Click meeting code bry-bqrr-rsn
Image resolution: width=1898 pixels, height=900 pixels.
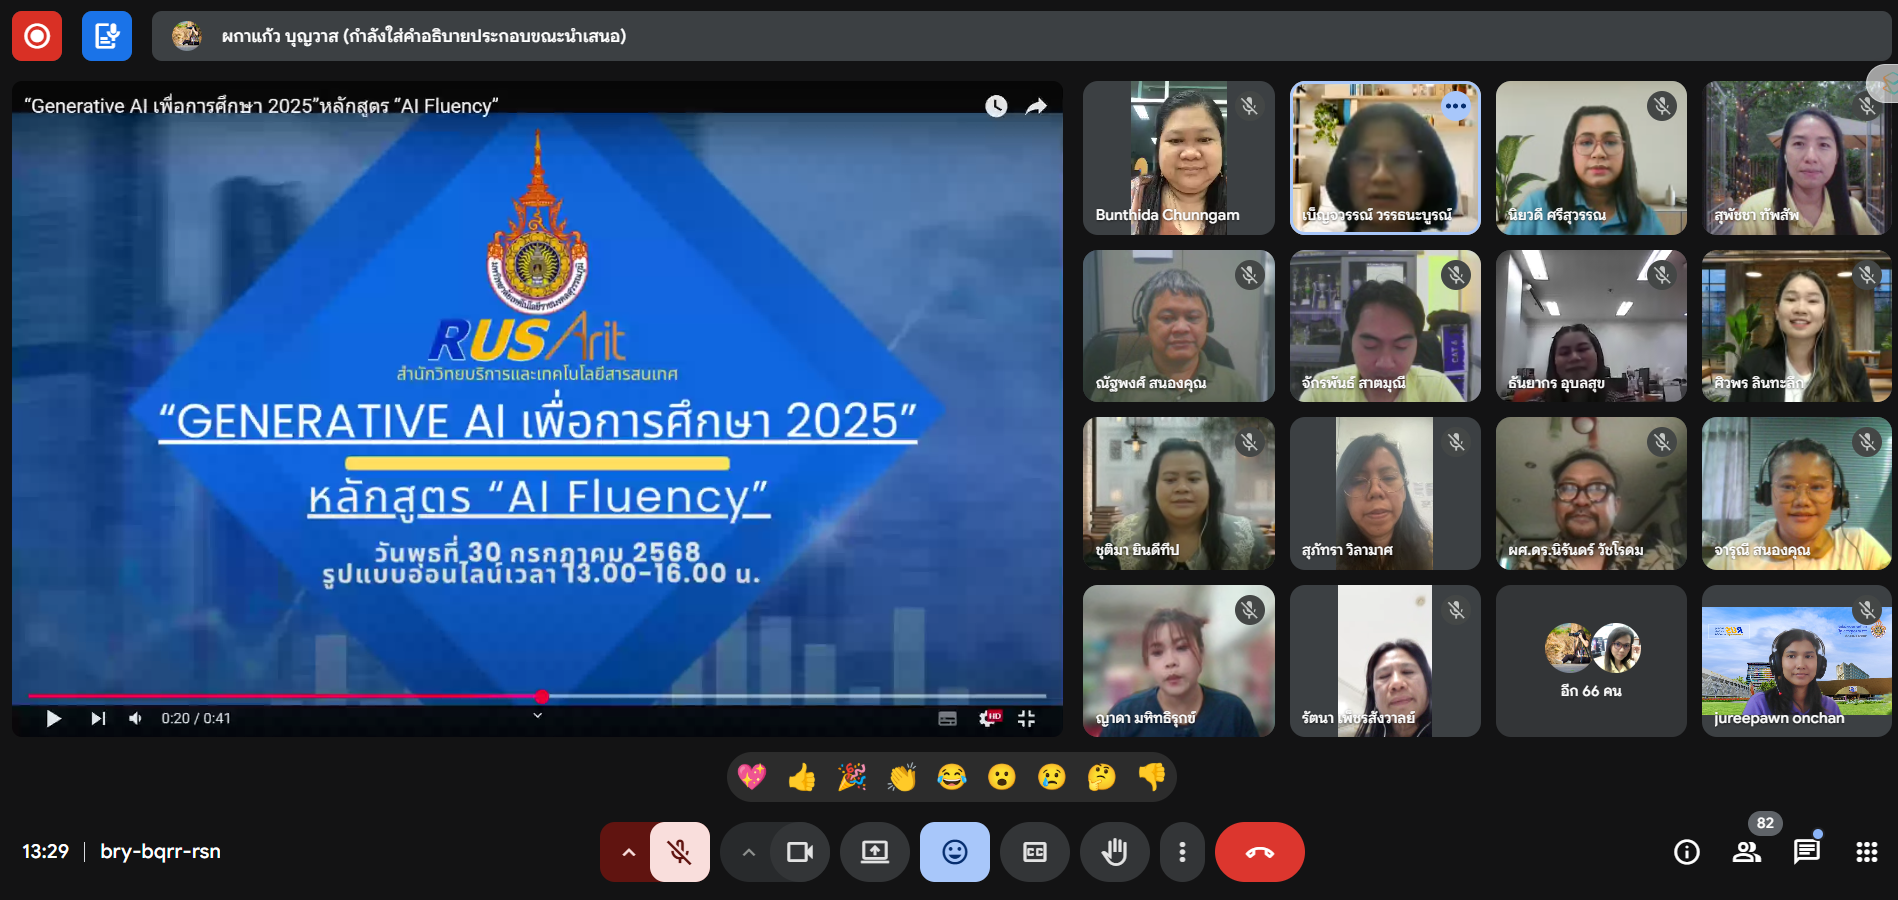point(160,852)
